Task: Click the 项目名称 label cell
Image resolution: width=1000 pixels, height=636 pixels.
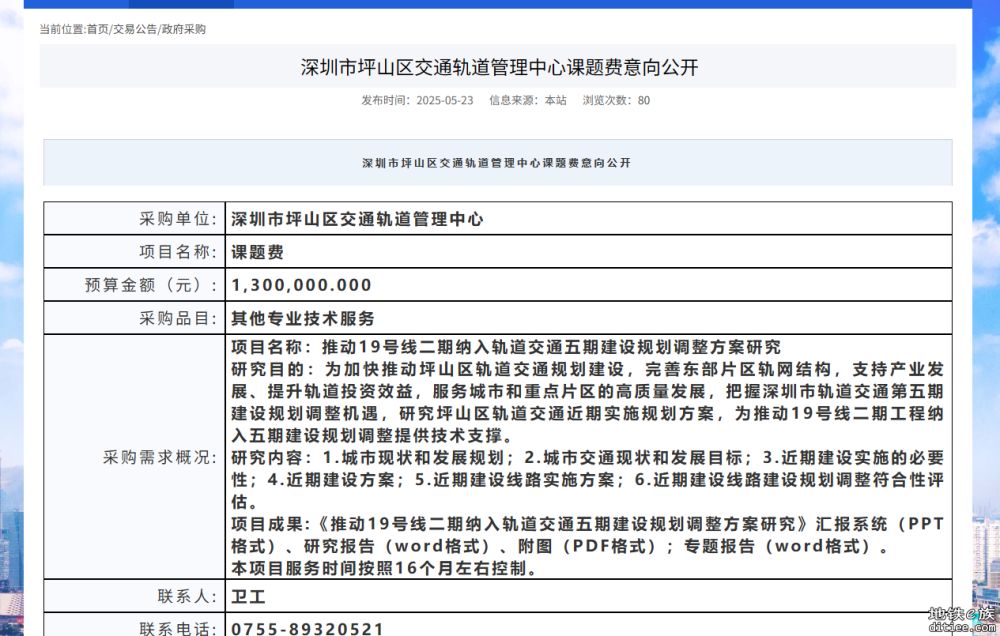Action: tap(135, 252)
